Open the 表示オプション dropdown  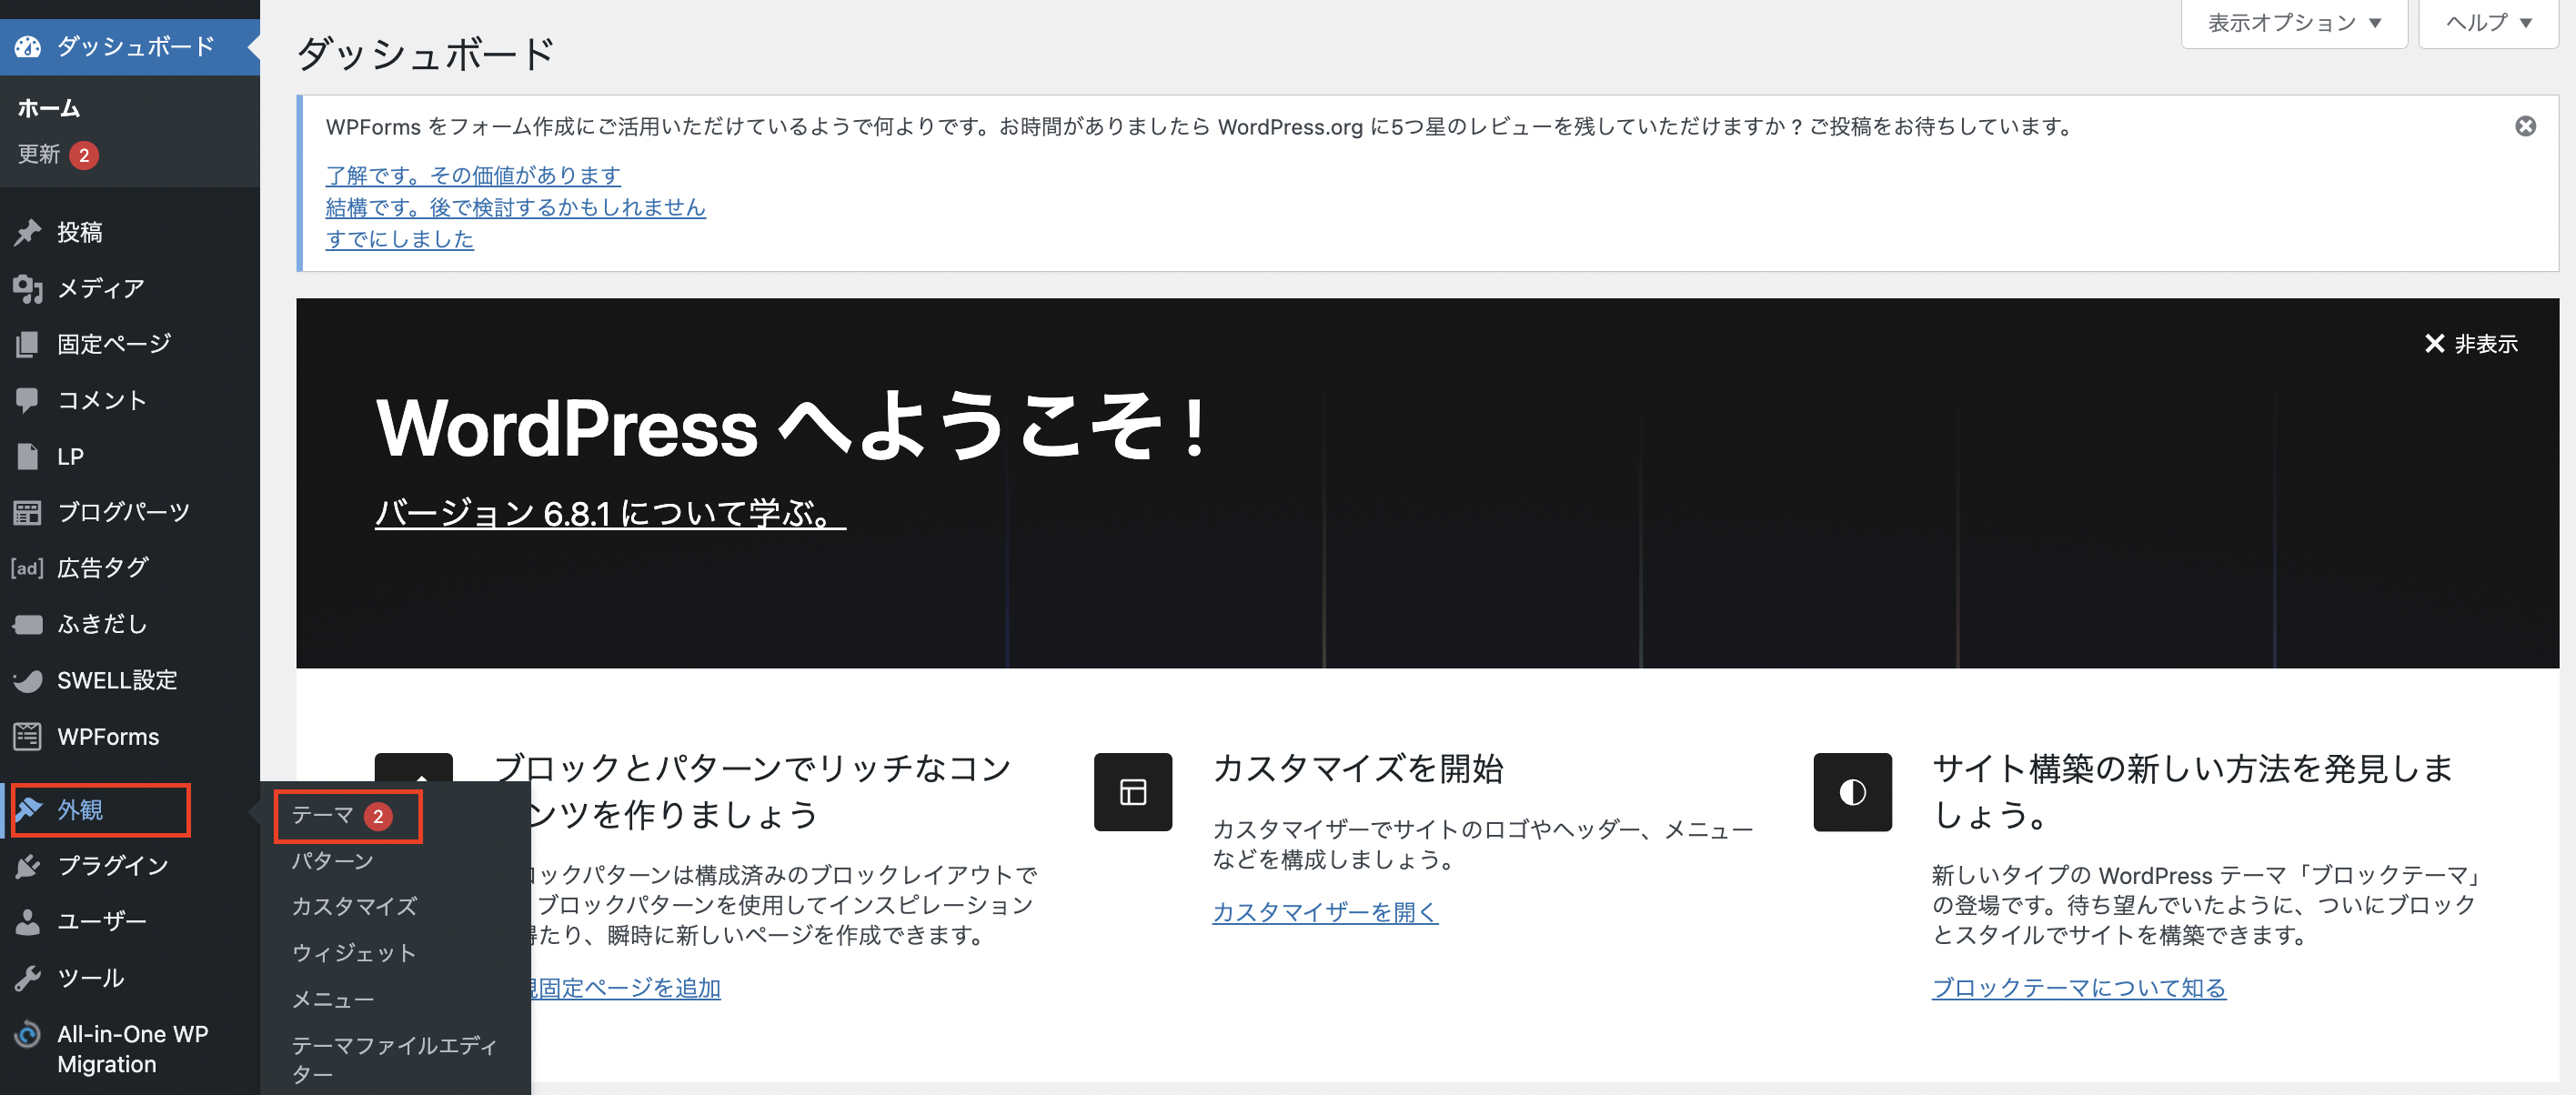tap(2293, 23)
